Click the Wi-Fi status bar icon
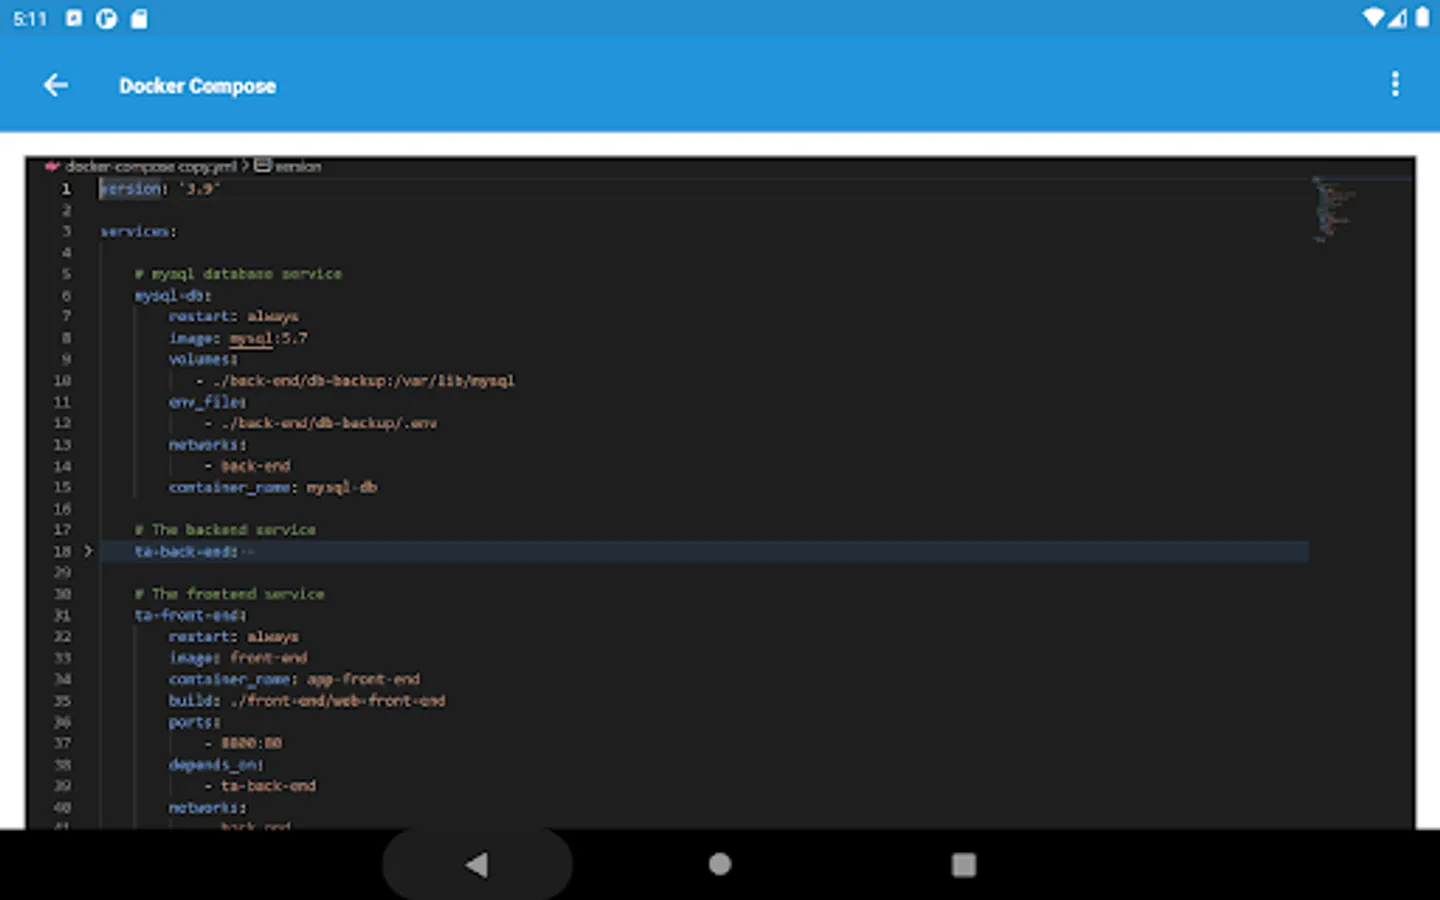 coord(1376,17)
